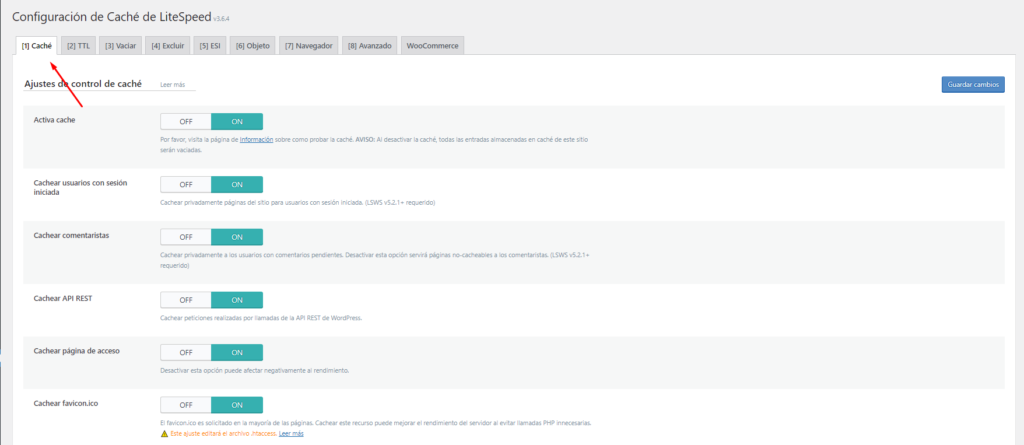Open the Leer más link beside the heading
Screen dimensions: 1024x445
tap(172, 85)
